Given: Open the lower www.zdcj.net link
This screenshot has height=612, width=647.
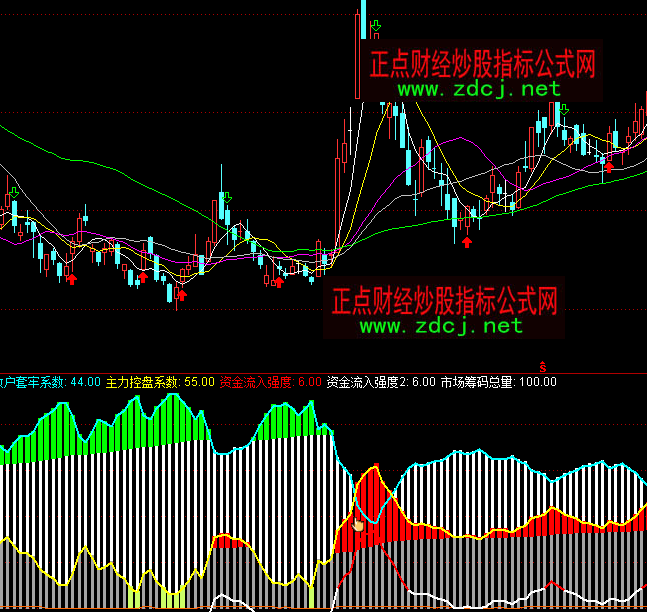Looking at the screenshot, I should [x=441, y=325].
